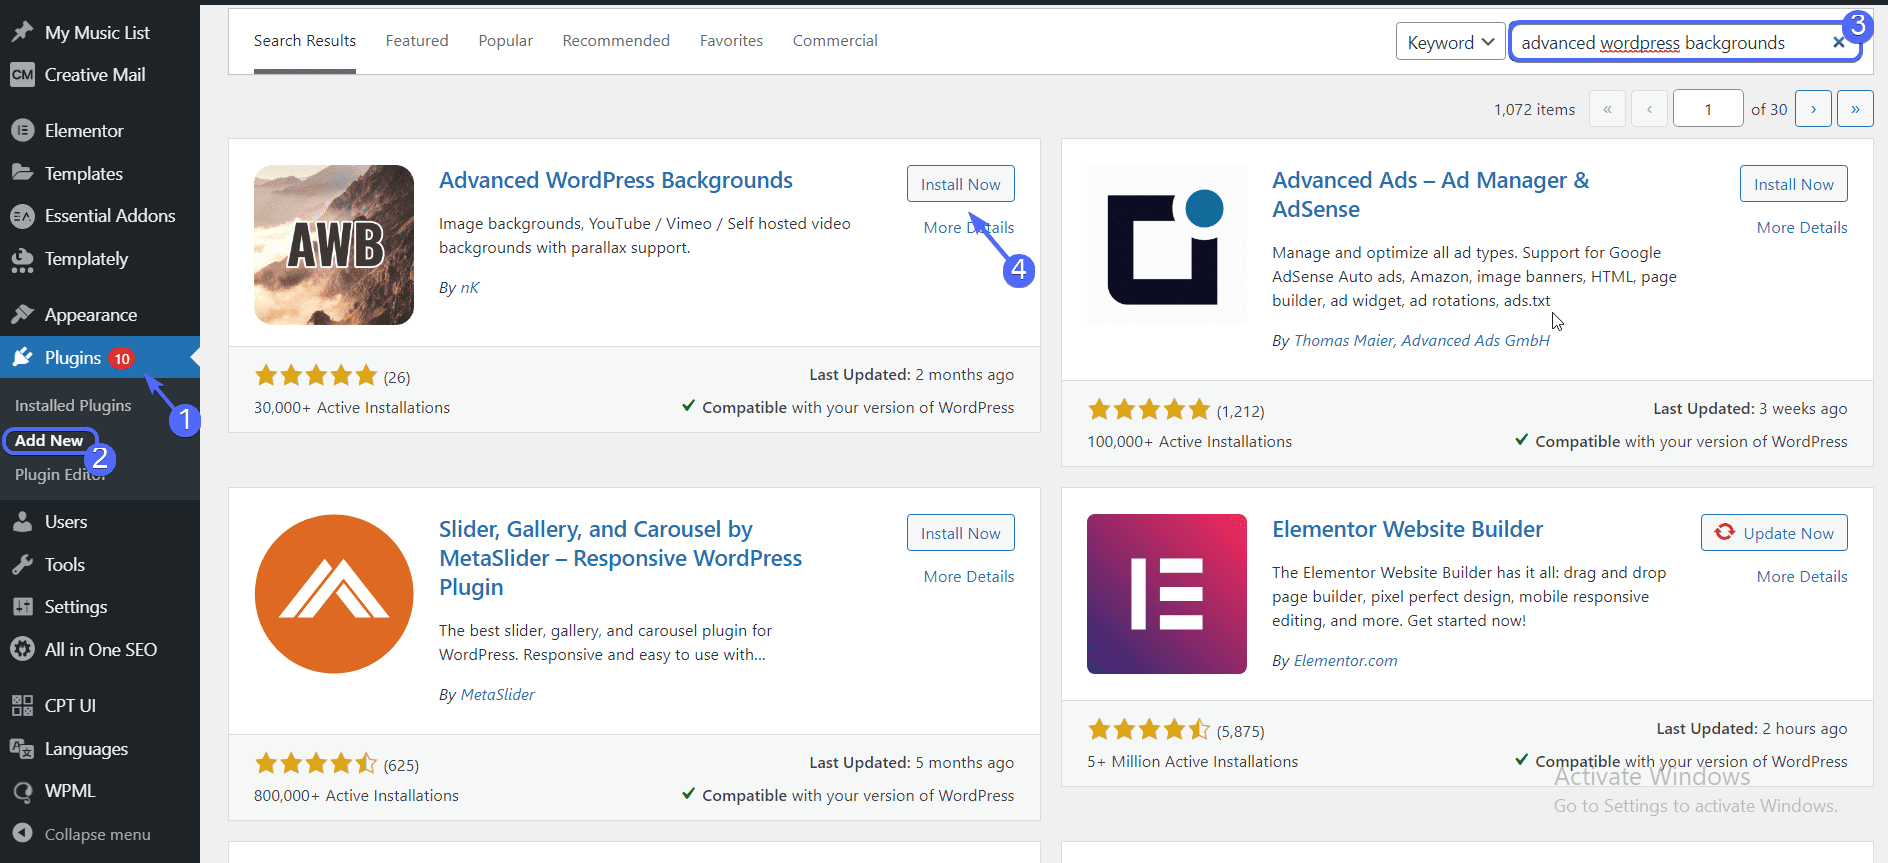The height and width of the screenshot is (863, 1888).
Task: Open the Advanced WordPress Backgrounds title link
Action: click(616, 180)
